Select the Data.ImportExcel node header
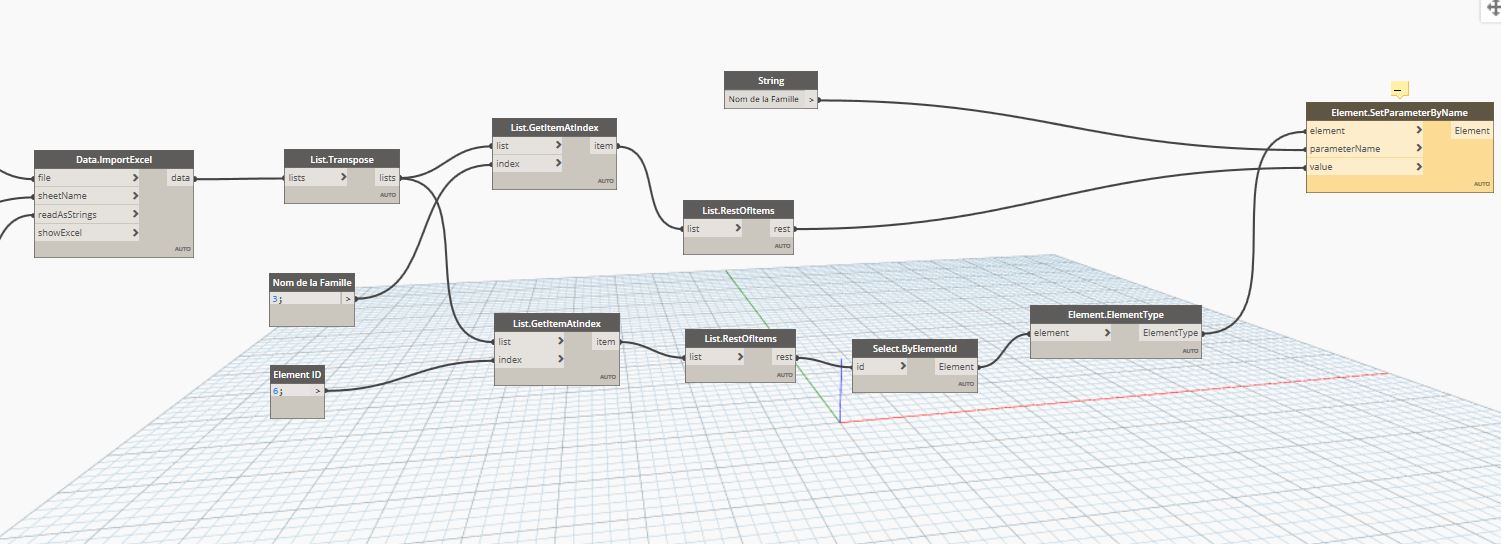This screenshot has width=1501, height=544. (113, 160)
